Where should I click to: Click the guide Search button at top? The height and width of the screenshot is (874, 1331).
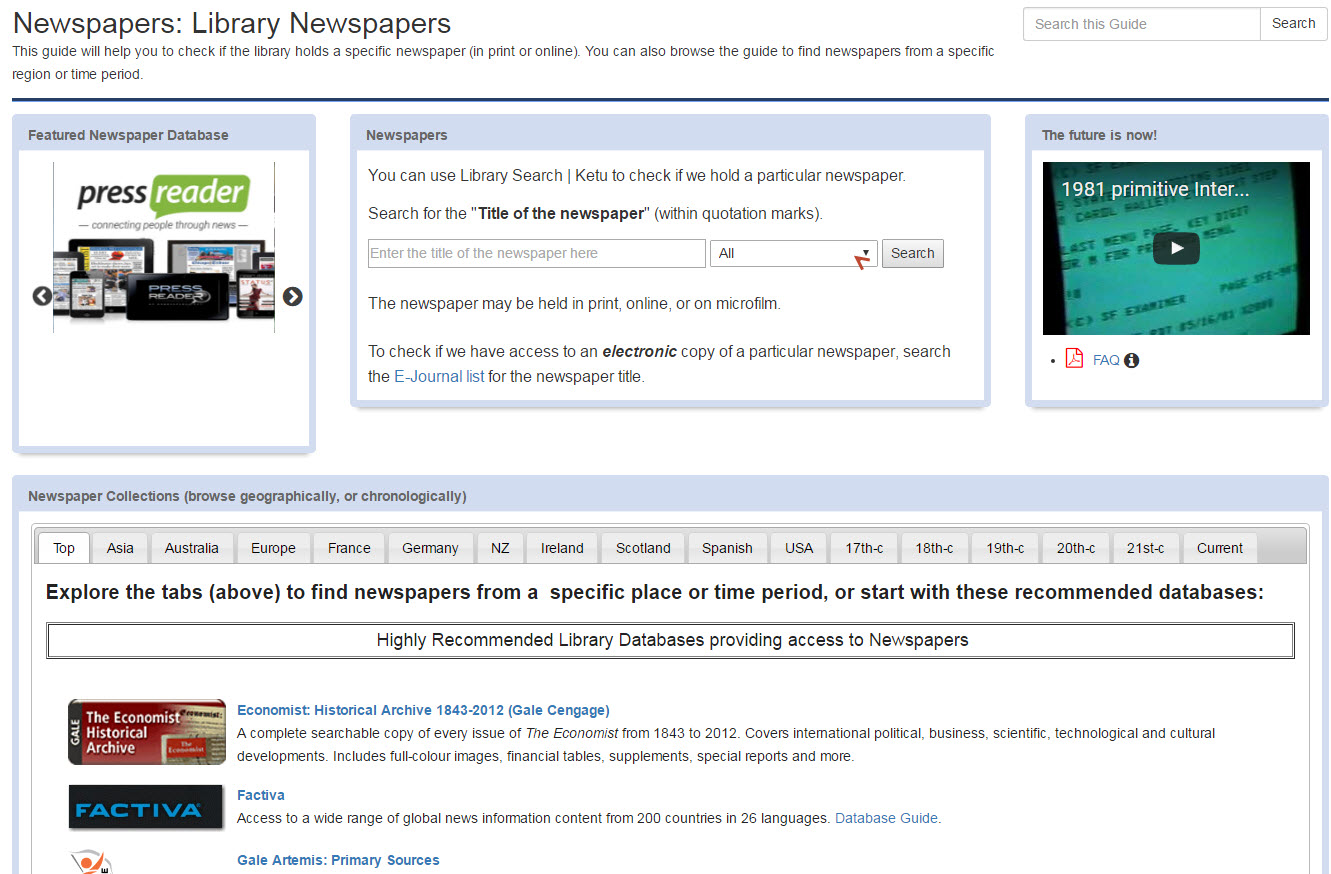(1294, 24)
